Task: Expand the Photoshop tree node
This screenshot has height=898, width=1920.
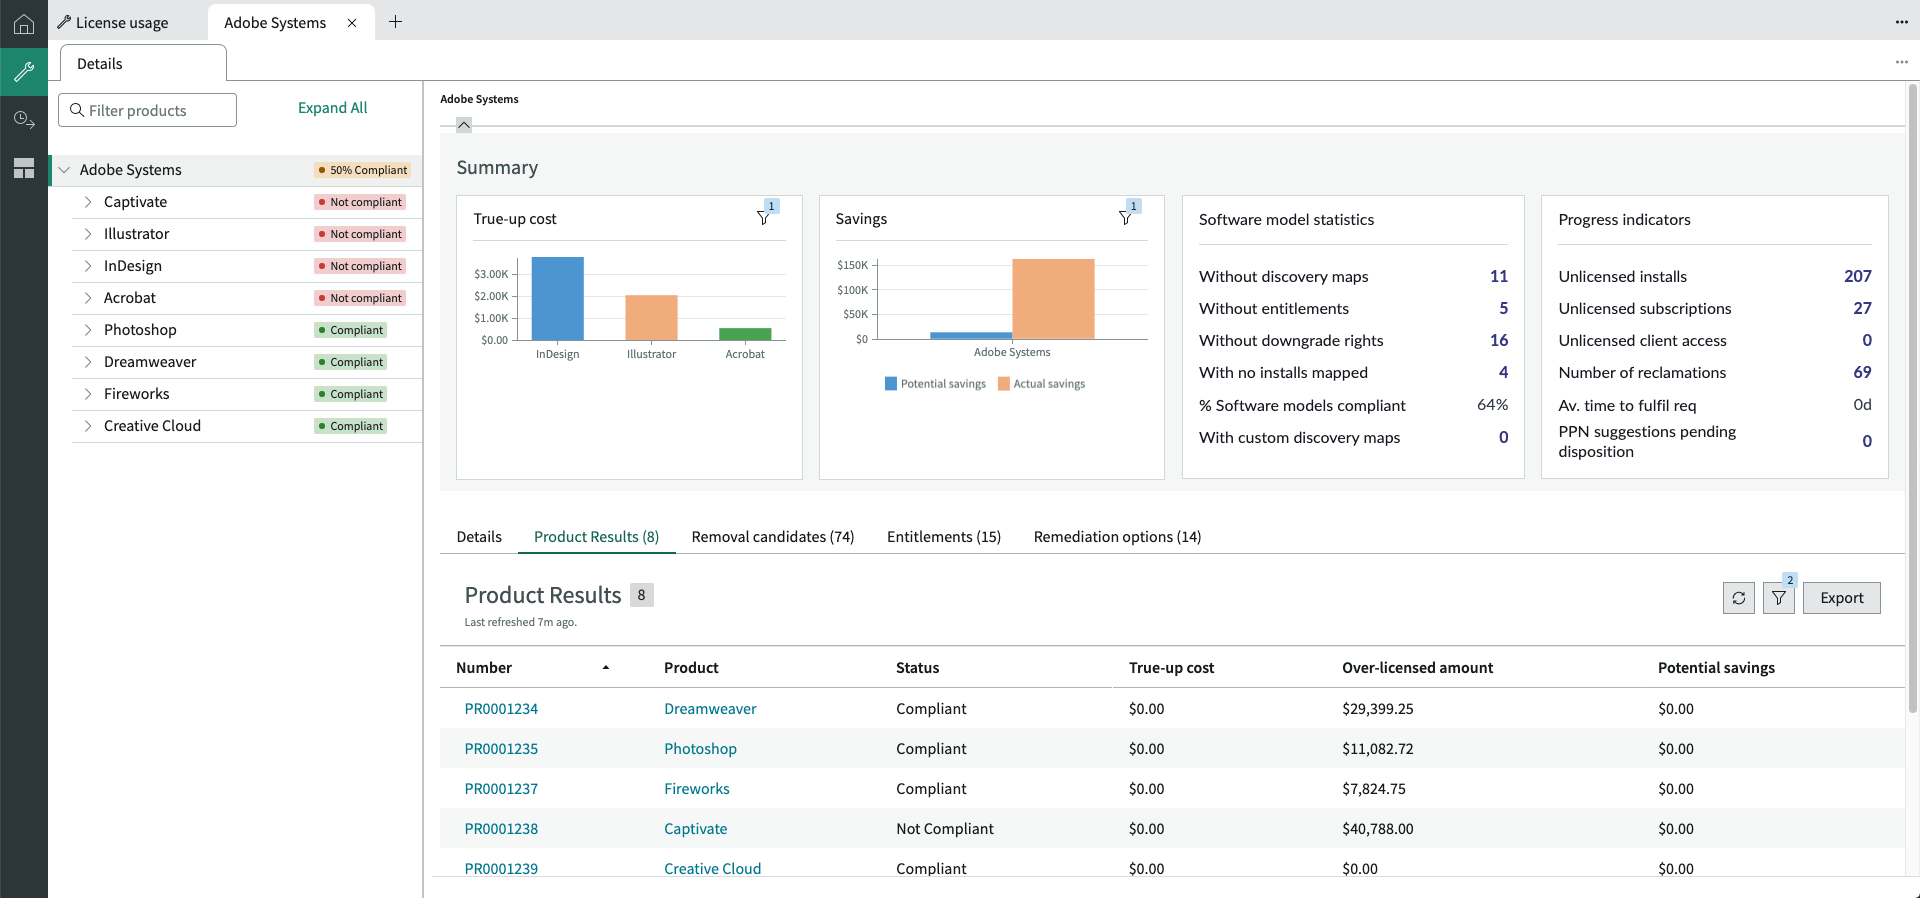Action: click(x=88, y=330)
